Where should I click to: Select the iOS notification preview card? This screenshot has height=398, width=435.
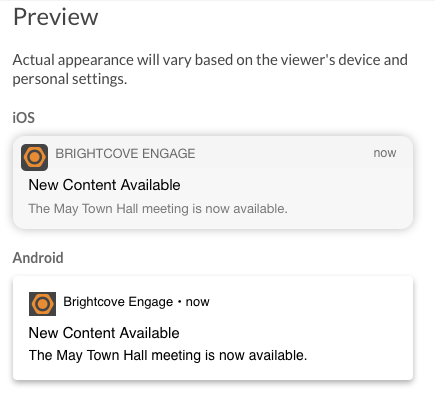[x=213, y=182]
